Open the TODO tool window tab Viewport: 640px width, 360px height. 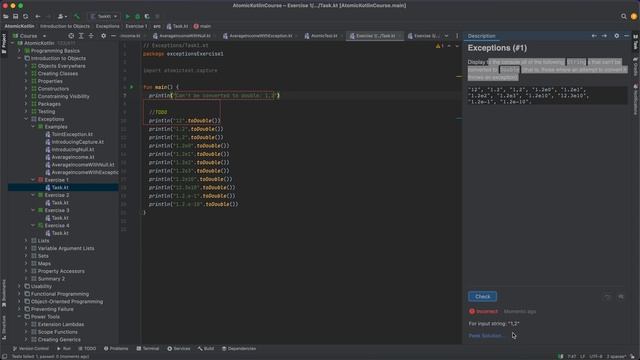[x=87, y=349]
